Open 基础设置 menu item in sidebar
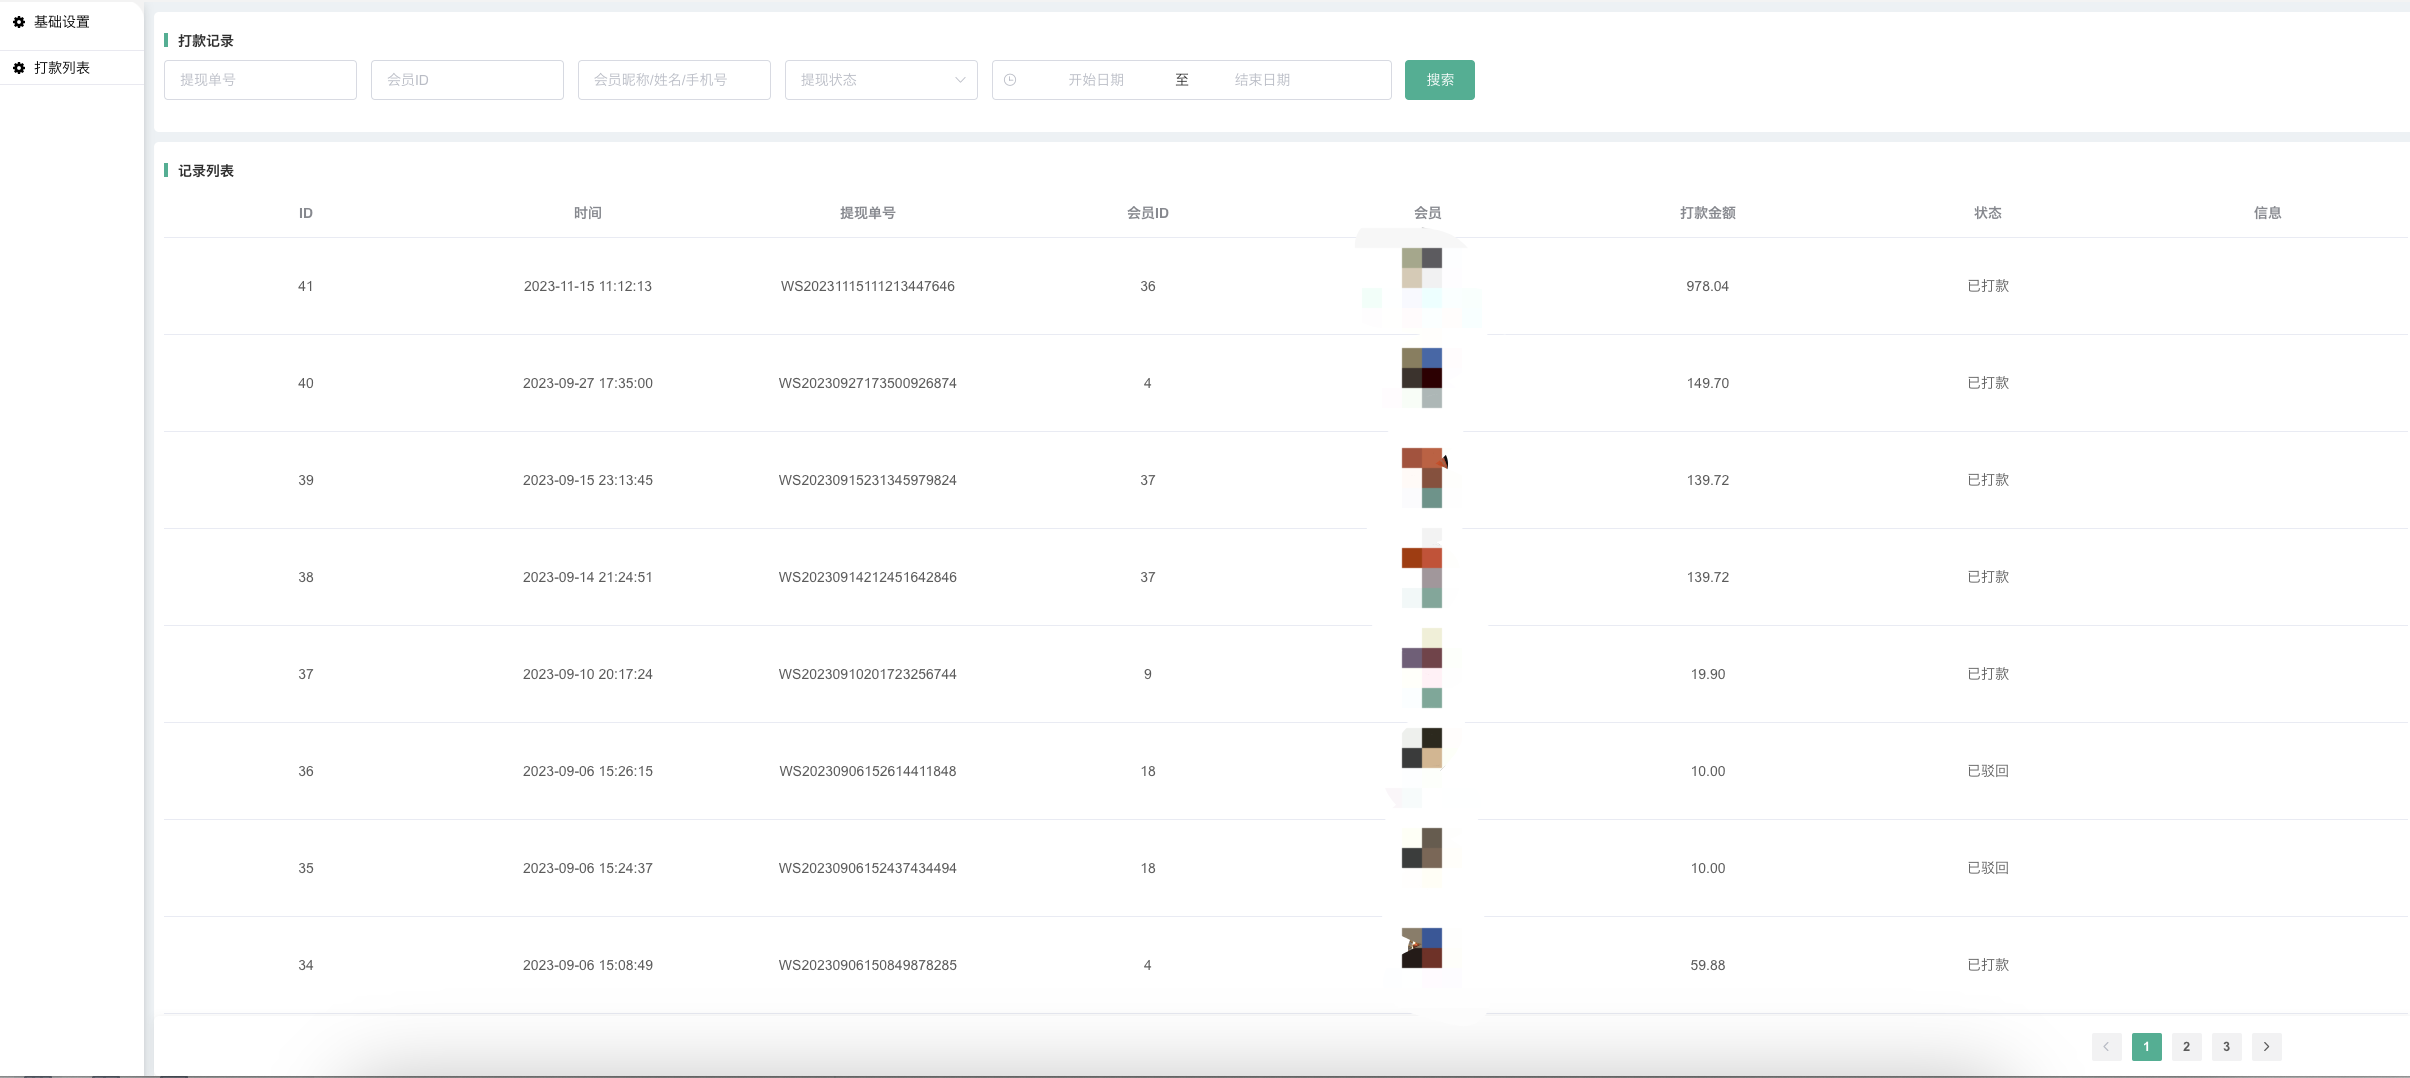This screenshot has width=2410, height=1078. pyautogui.click(x=62, y=22)
